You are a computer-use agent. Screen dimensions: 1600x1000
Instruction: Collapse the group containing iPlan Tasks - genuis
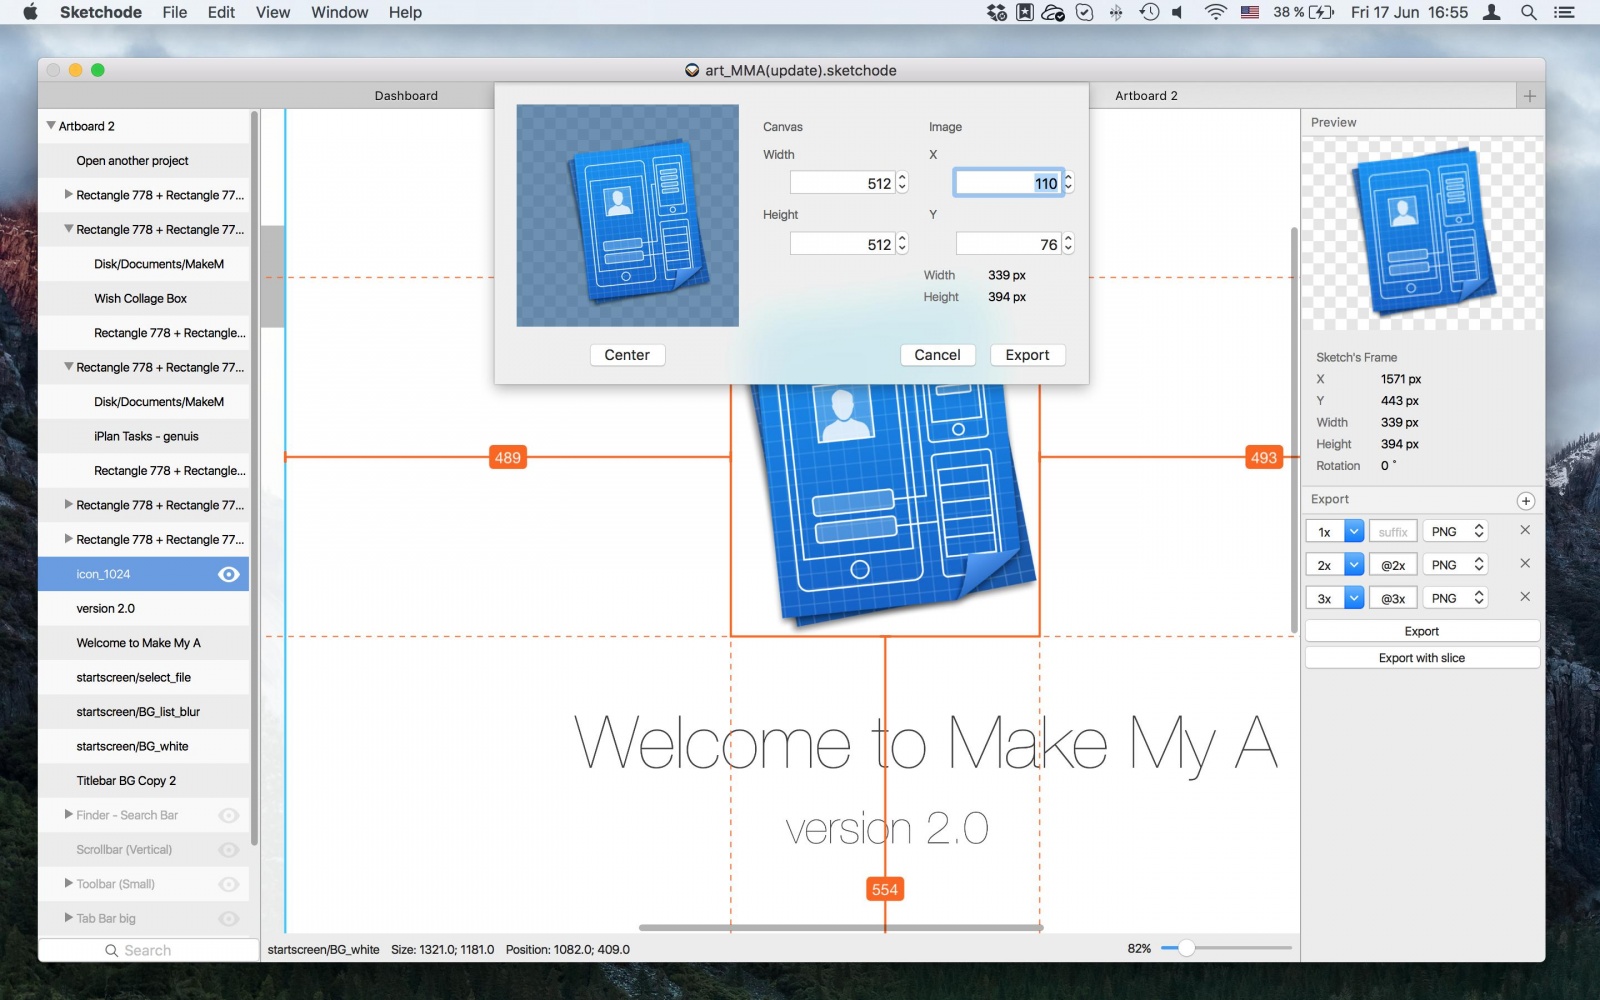tap(69, 367)
